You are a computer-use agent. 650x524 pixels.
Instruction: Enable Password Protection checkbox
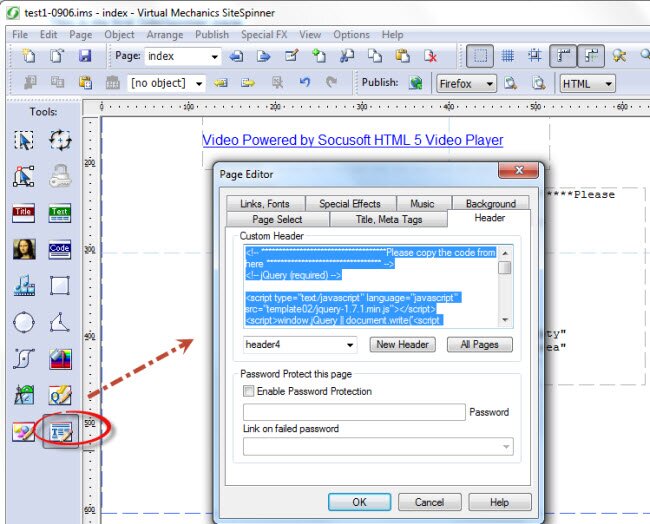[248, 391]
